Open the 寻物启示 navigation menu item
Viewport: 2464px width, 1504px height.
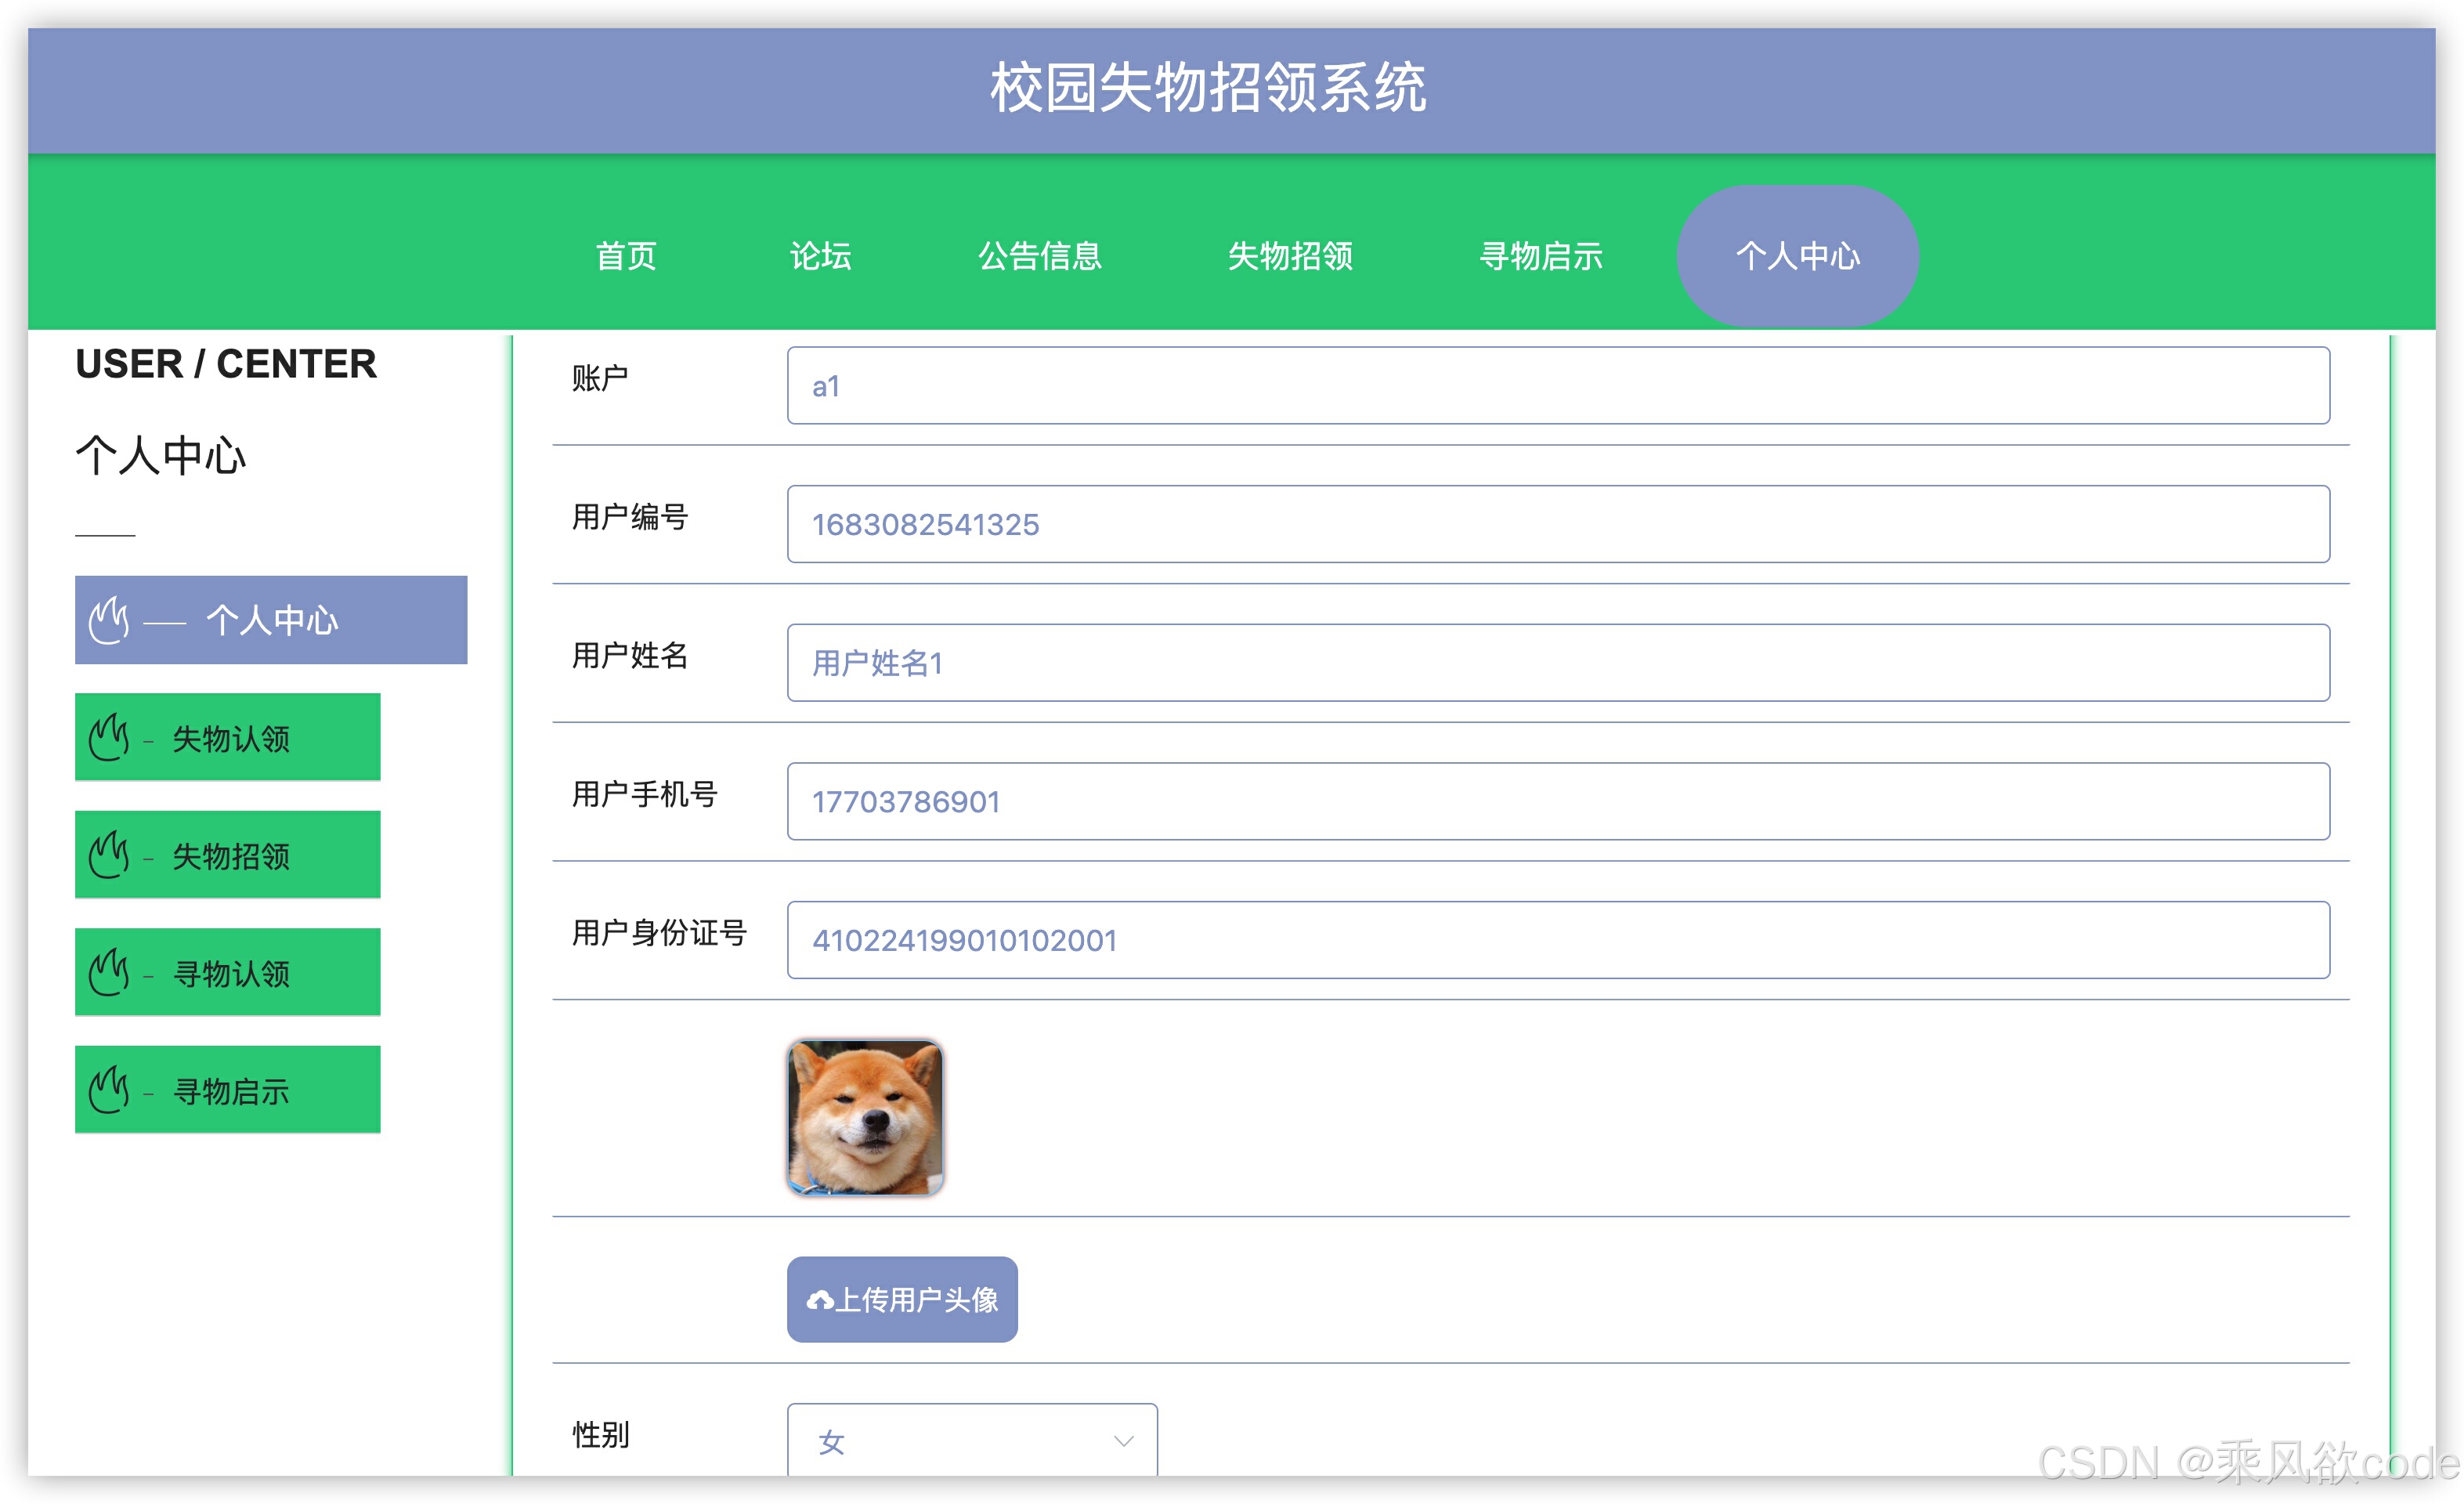coord(1541,257)
